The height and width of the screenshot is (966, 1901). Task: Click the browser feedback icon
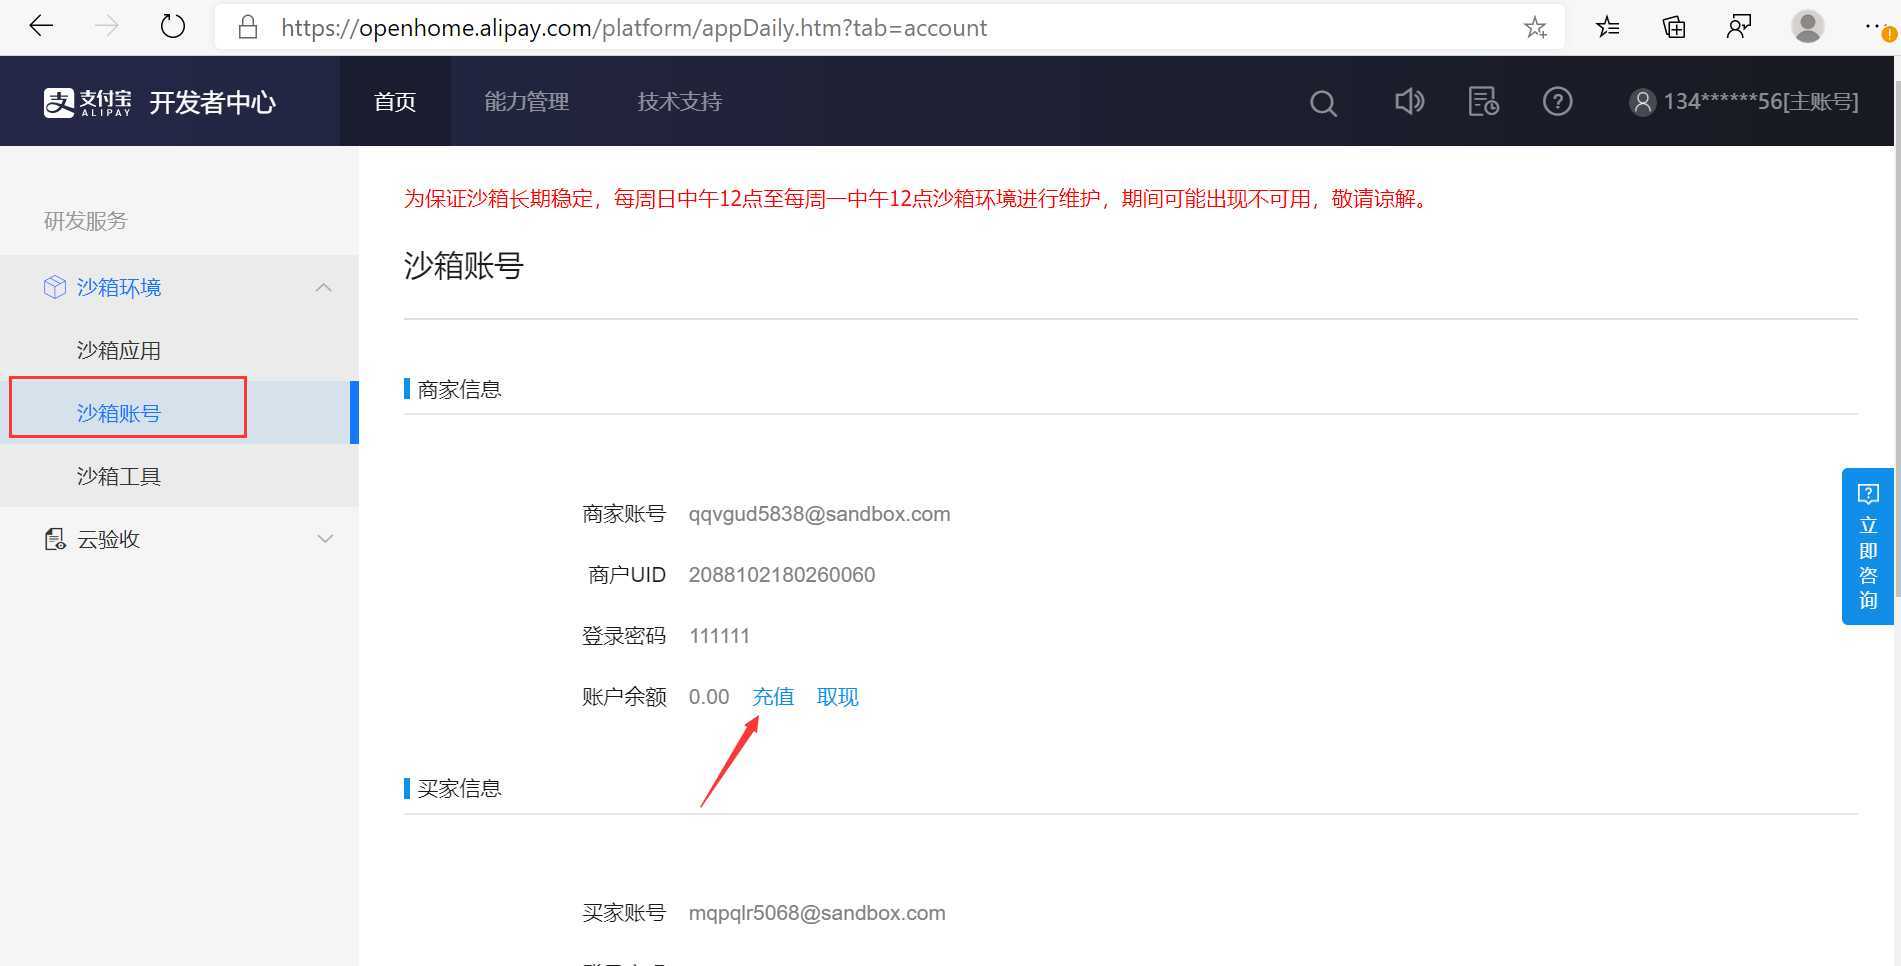click(1739, 26)
